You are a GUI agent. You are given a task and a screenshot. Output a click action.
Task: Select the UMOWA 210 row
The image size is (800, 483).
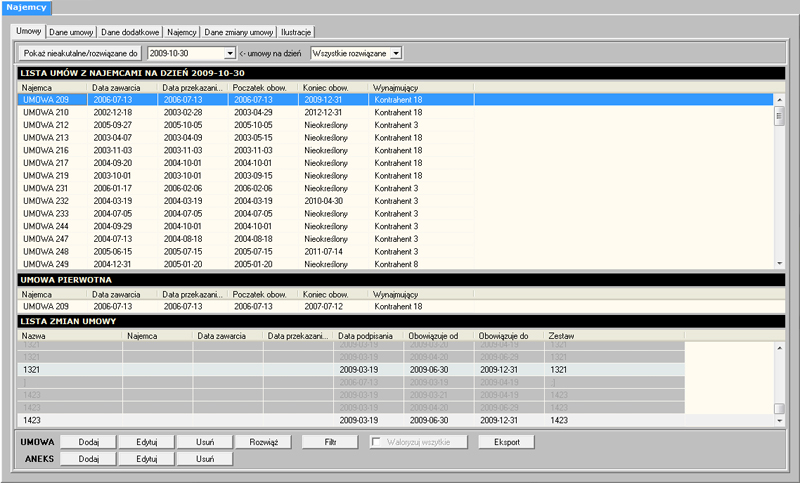(x=246, y=112)
